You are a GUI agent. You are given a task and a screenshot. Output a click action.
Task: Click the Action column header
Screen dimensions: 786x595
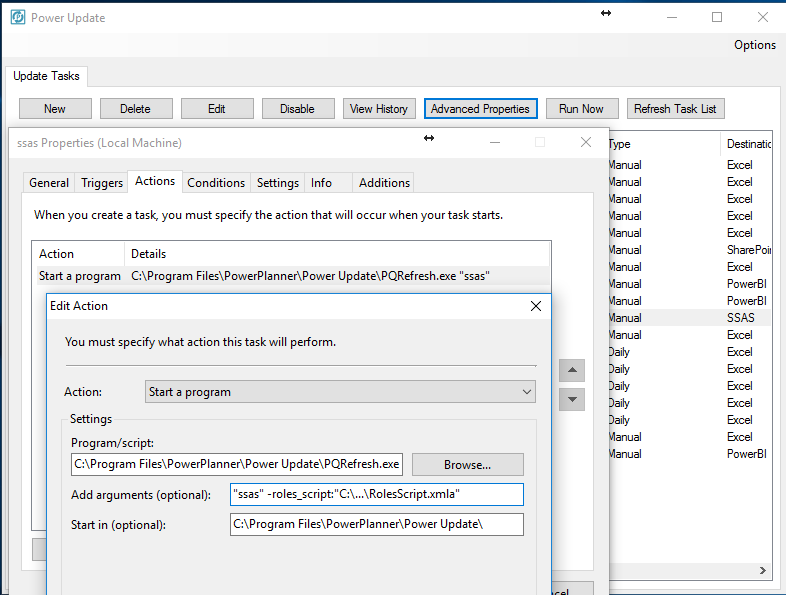click(x=79, y=254)
